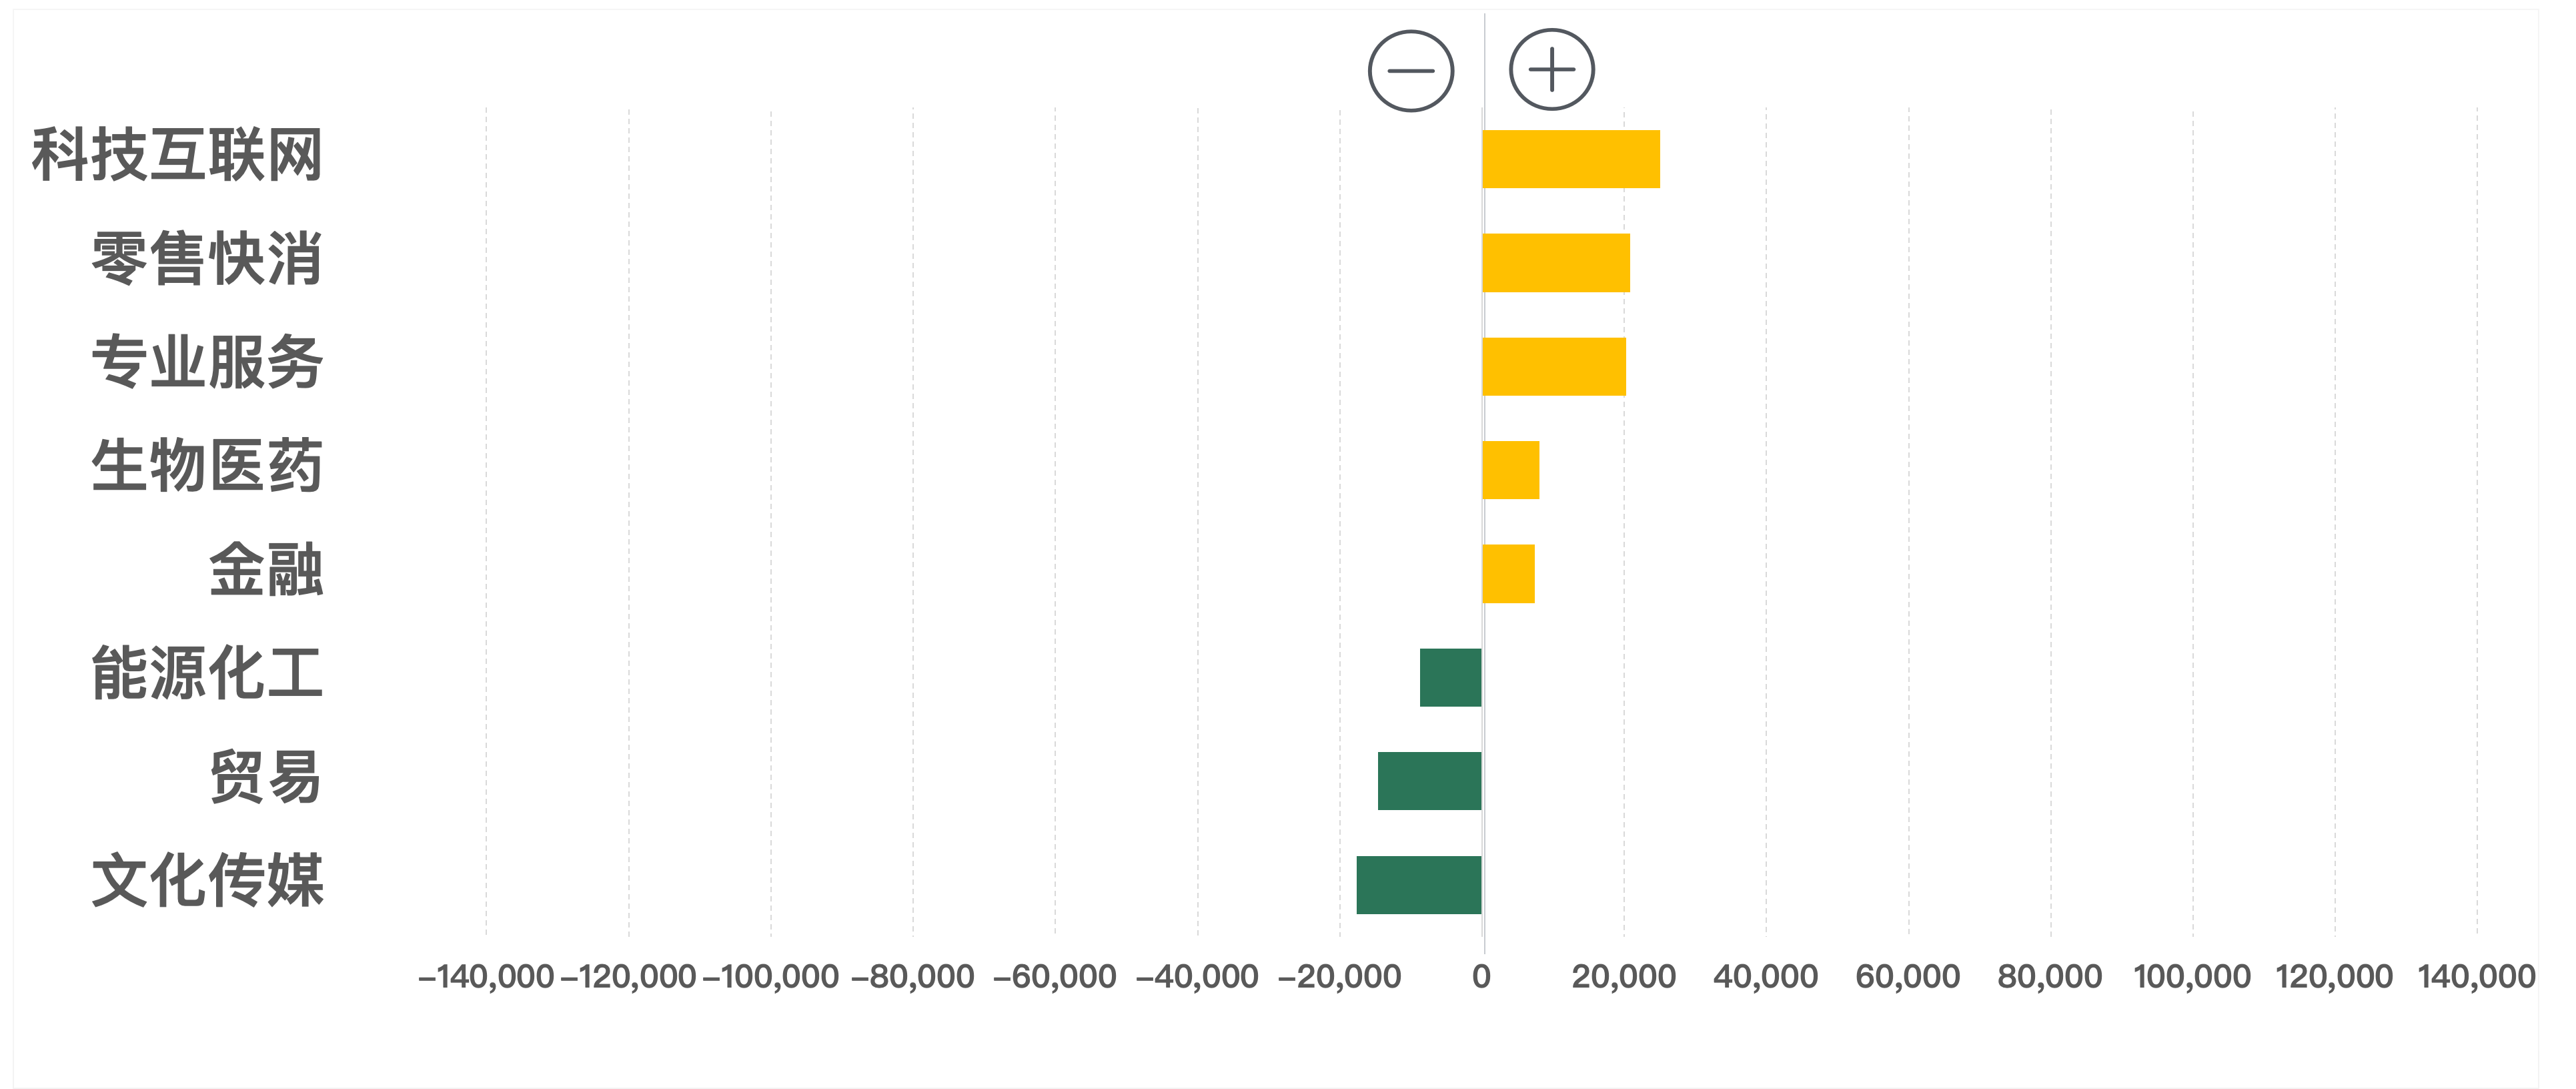Click the yellow 零售快消 bar
Viewport: 2576px width, 1089px height.
[x=1555, y=263]
